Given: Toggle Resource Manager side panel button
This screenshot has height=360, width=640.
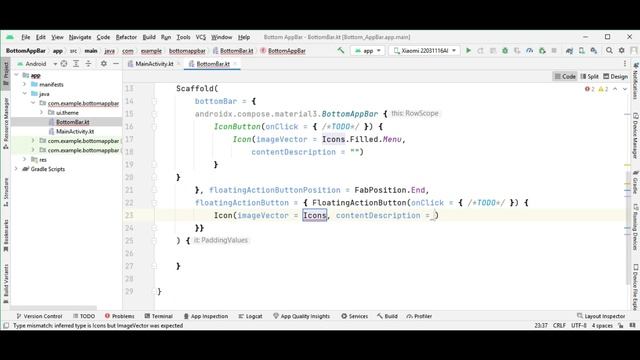Looking at the screenshot, I should pos(6,124).
